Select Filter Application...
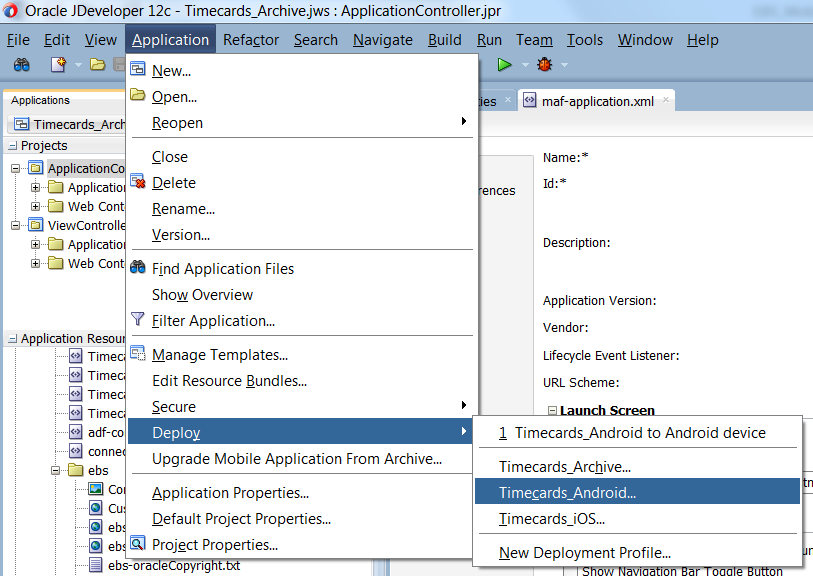The height and width of the screenshot is (576, 813). (300, 321)
